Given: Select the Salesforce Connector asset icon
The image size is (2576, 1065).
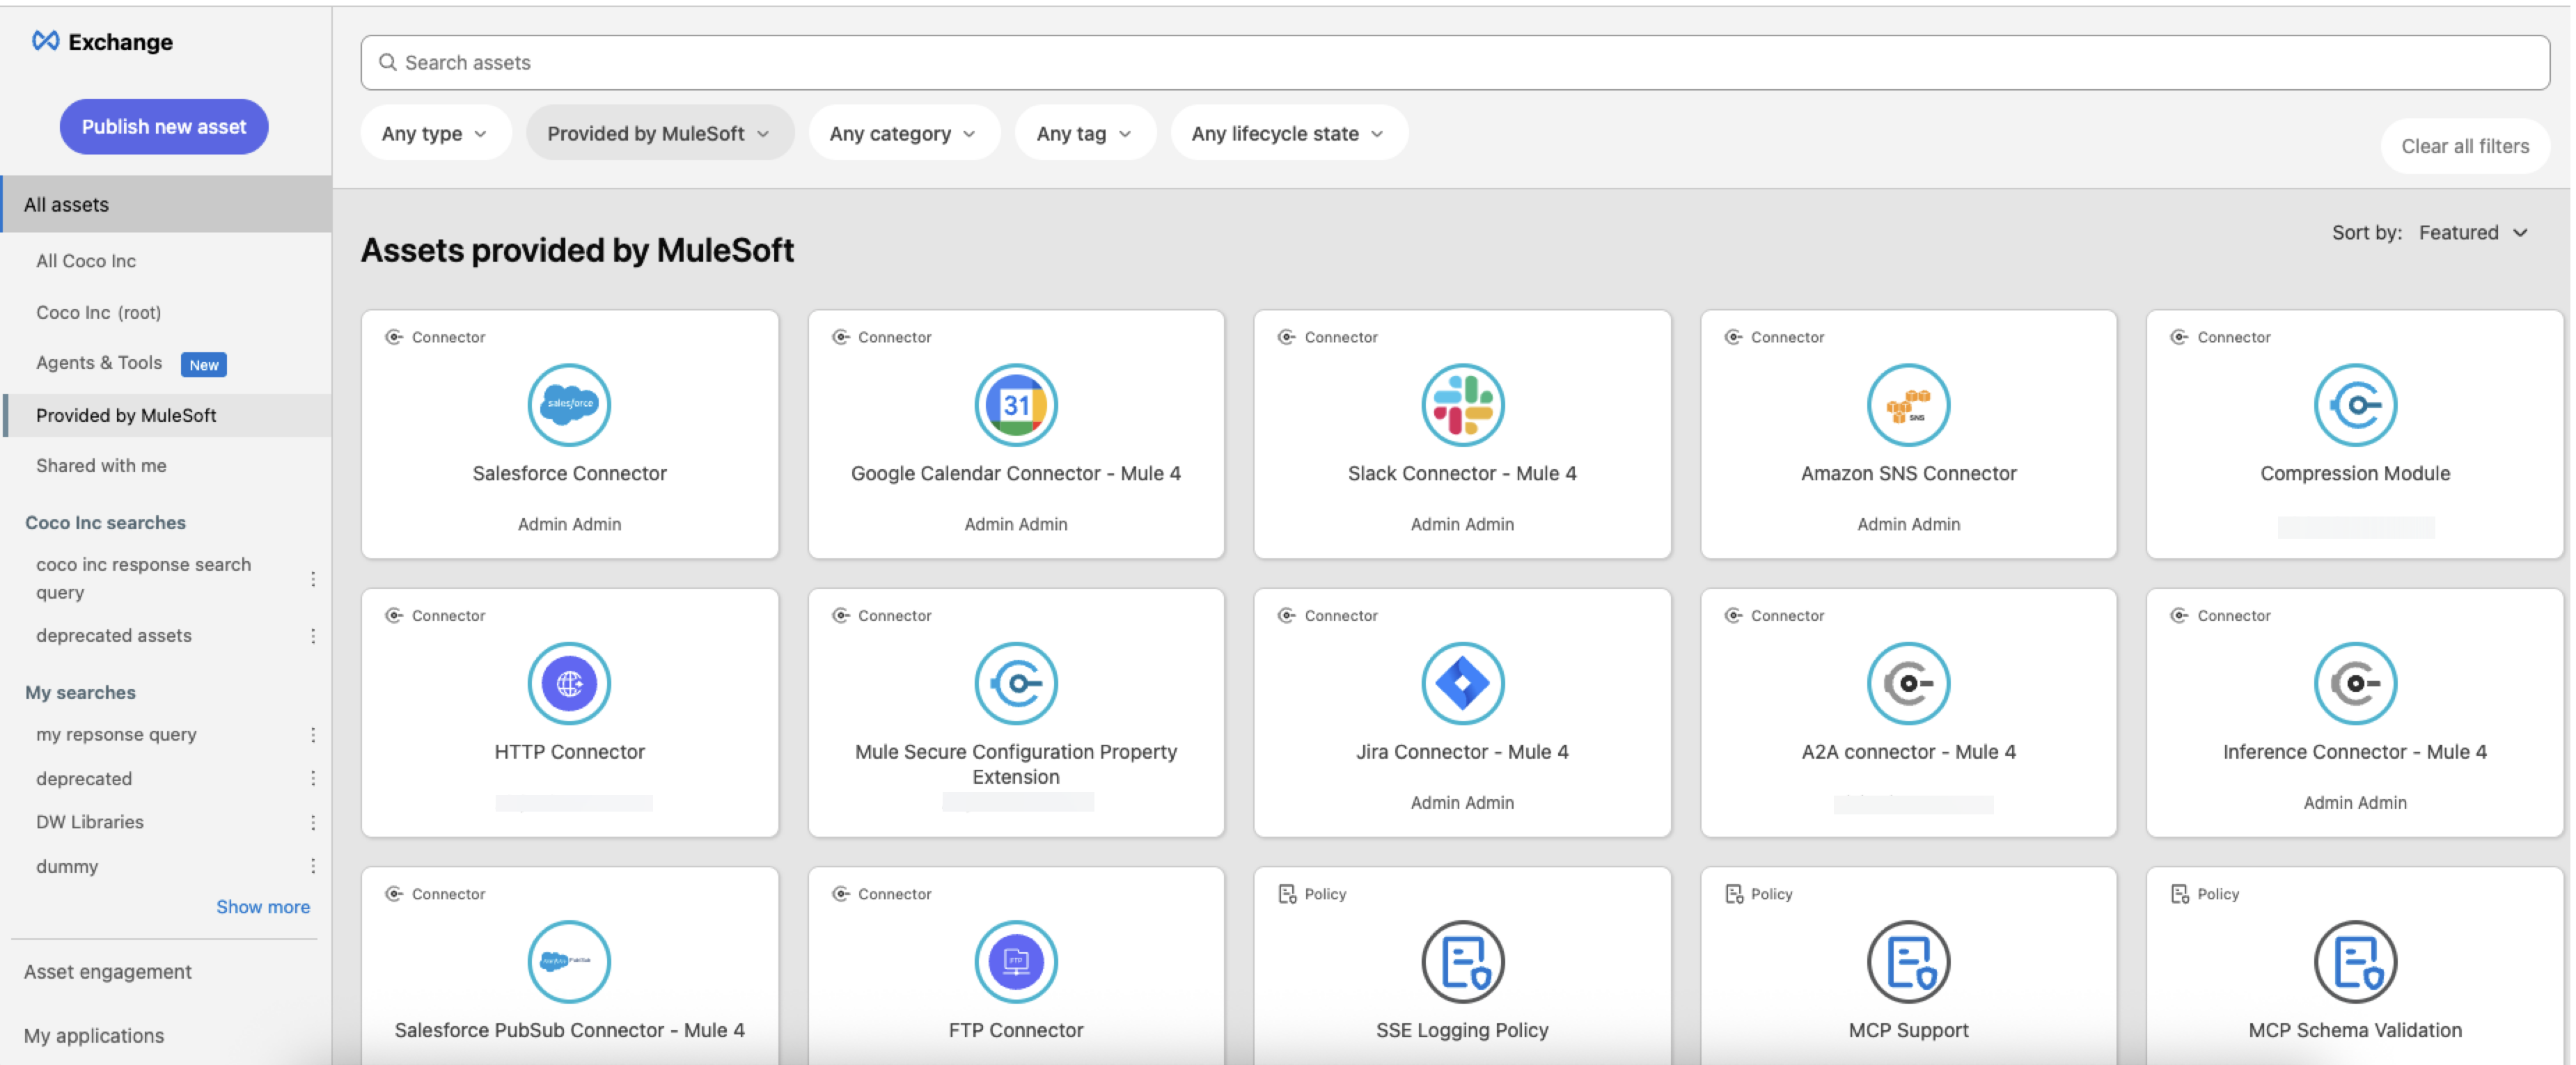Looking at the screenshot, I should (569, 405).
